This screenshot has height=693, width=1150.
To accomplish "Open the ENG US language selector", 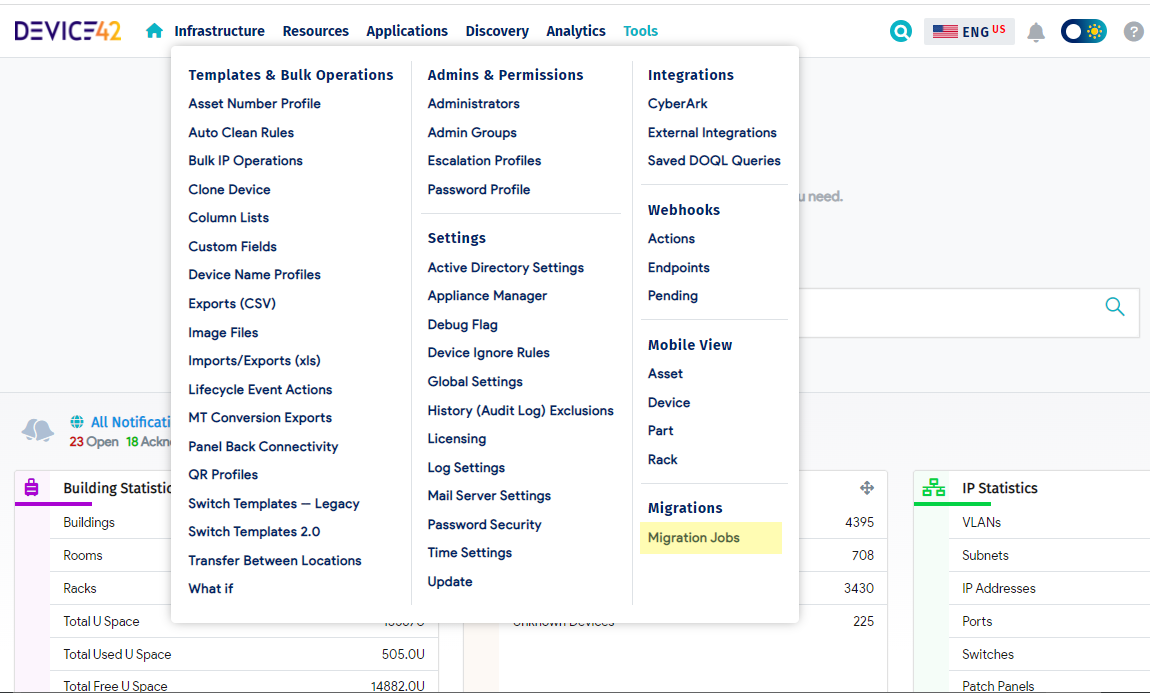I will coord(968,32).
